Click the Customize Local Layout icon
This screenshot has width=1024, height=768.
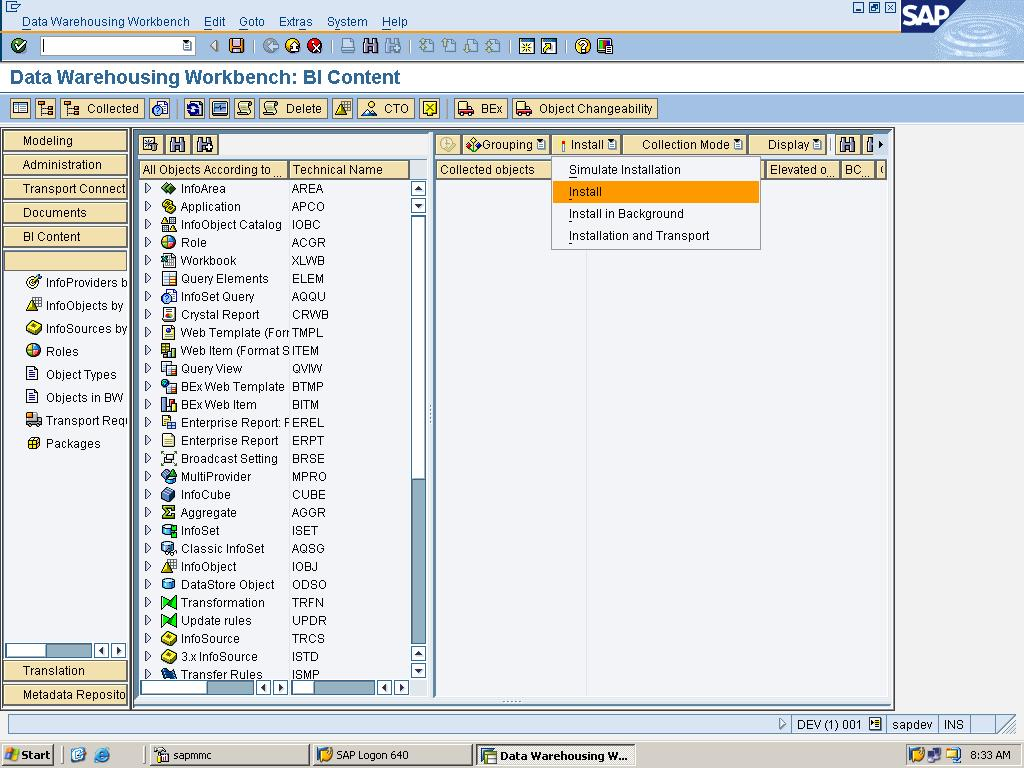(605, 46)
